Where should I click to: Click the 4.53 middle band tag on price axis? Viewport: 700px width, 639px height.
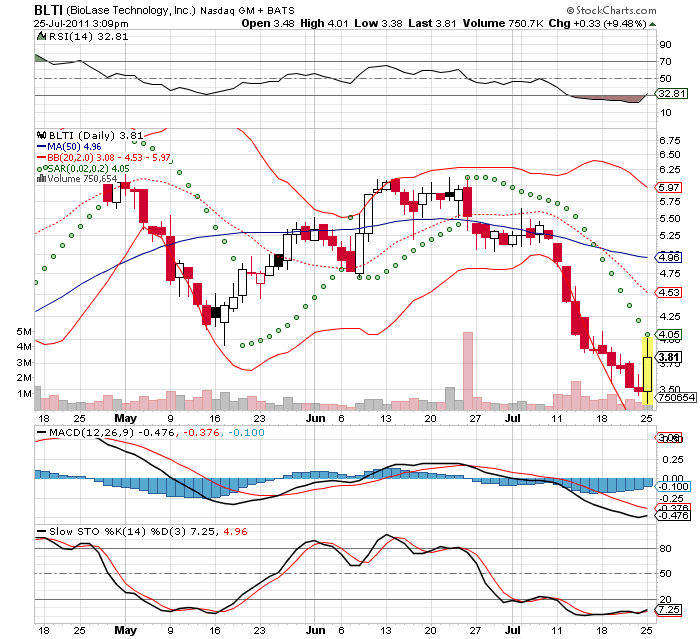coord(668,292)
